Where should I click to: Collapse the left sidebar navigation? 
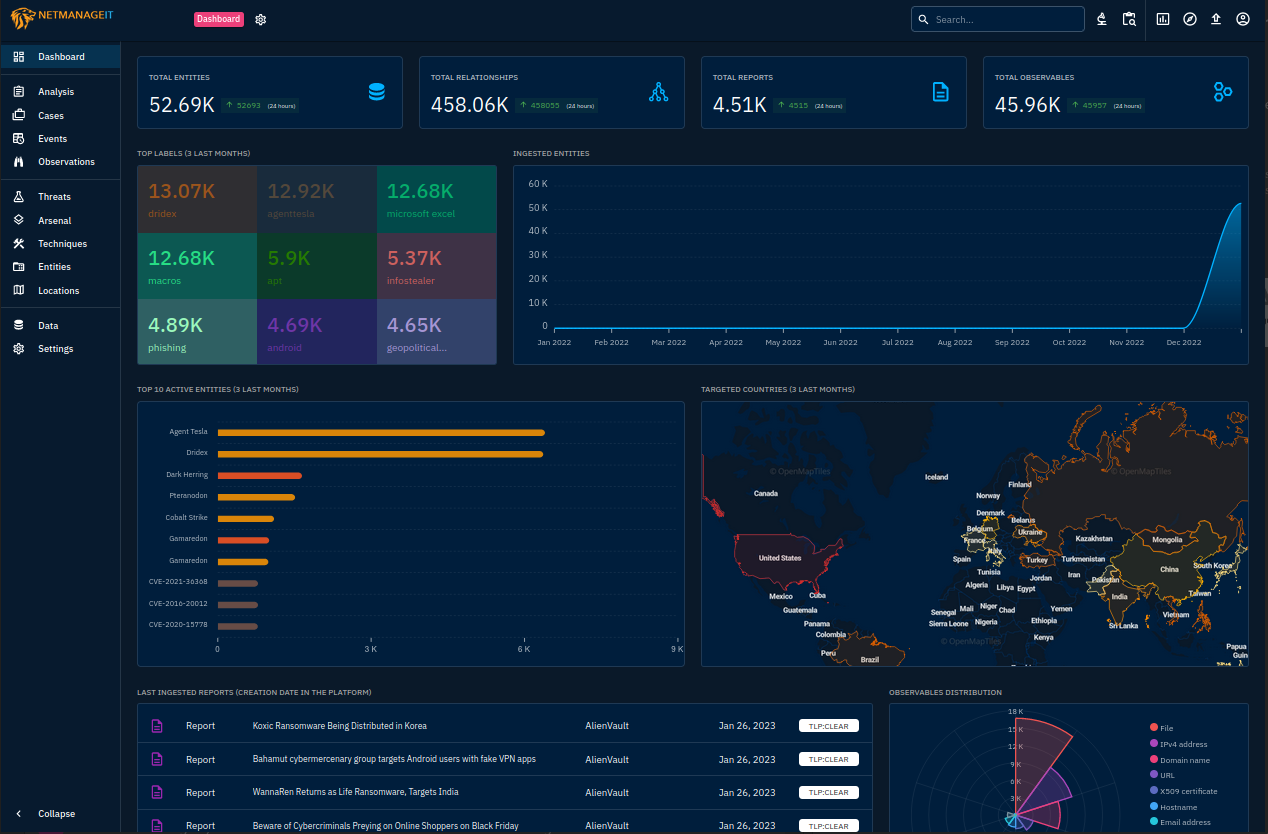click(56, 814)
